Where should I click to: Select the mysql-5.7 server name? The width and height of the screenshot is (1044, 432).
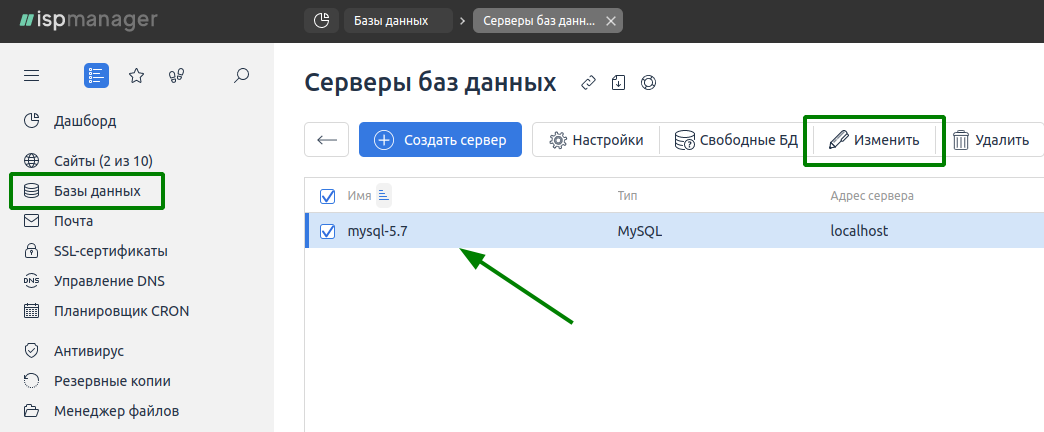[378, 232]
